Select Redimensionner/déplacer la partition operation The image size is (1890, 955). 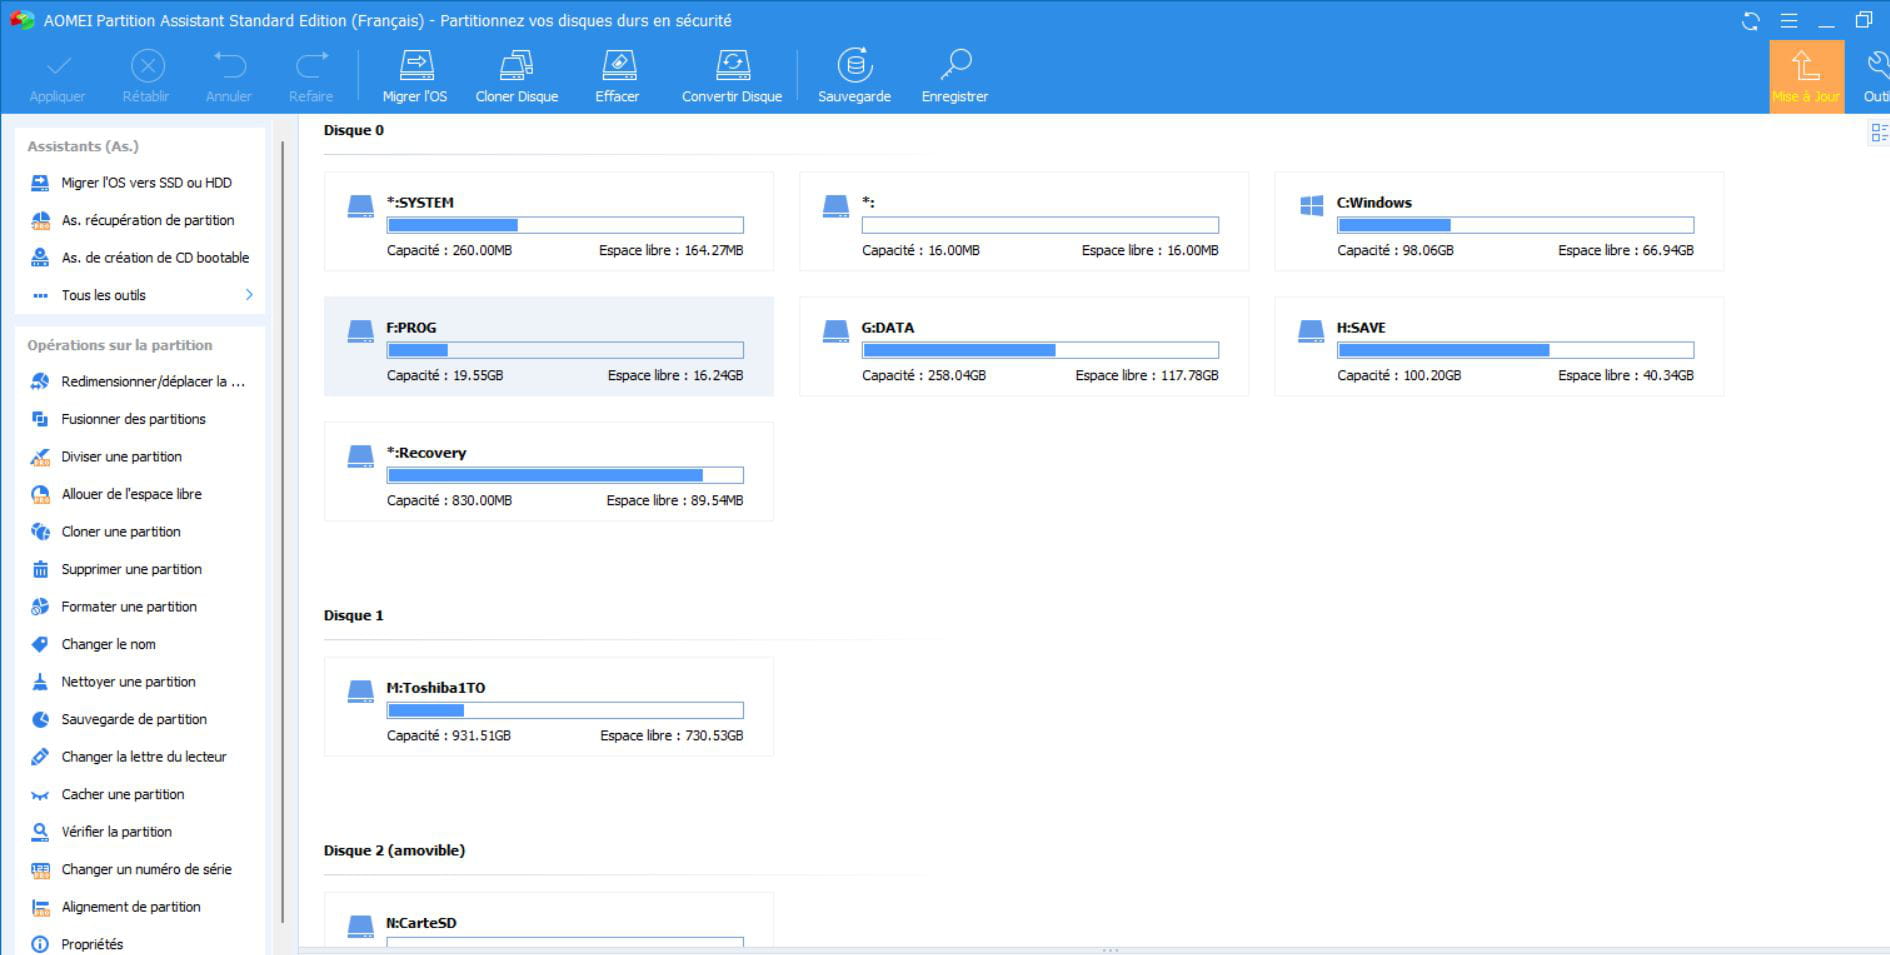[139, 382]
